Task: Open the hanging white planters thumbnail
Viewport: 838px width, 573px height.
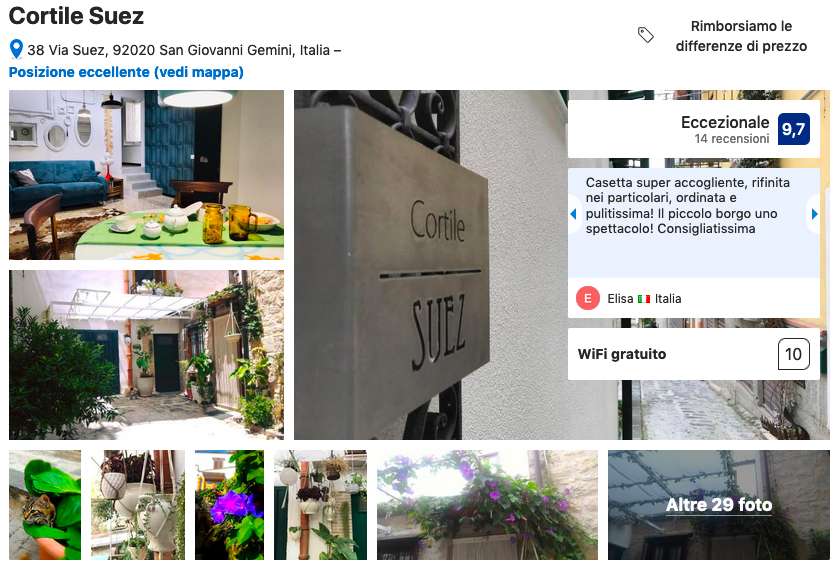Action: coord(138,505)
